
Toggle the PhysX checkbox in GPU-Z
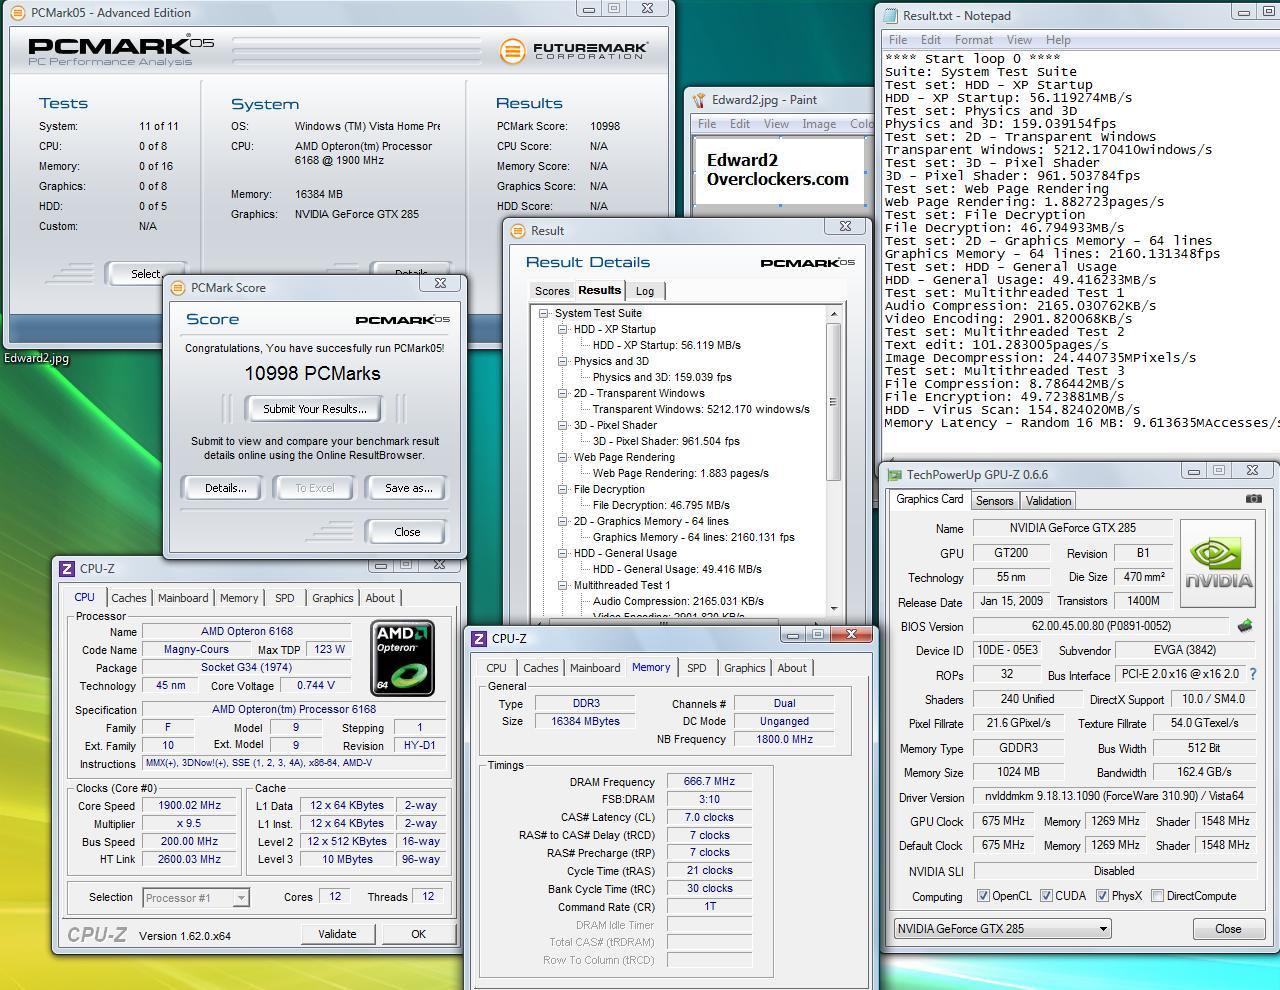tap(1102, 896)
